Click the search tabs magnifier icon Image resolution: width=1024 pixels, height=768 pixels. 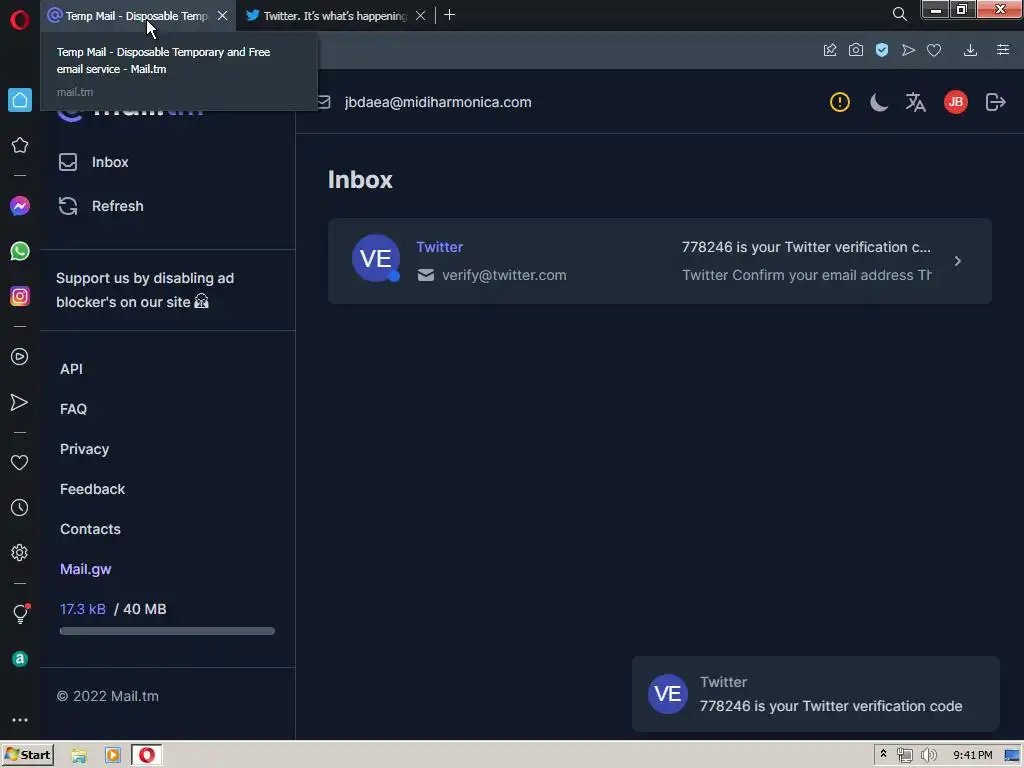point(899,14)
